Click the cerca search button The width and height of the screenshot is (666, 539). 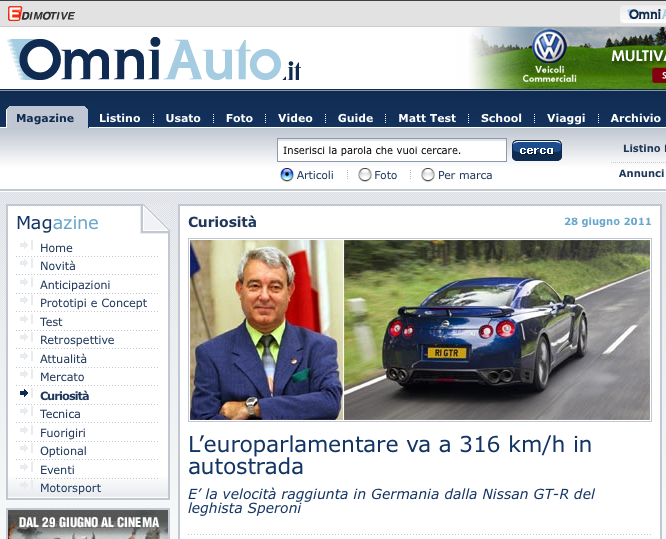click(537, 150)
